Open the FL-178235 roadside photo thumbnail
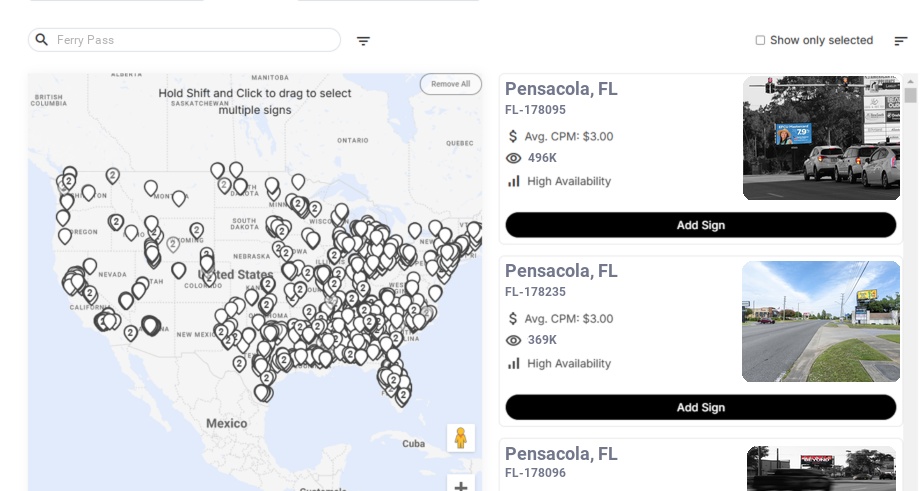This screenshot has width=920, height=491. point(821,321)
